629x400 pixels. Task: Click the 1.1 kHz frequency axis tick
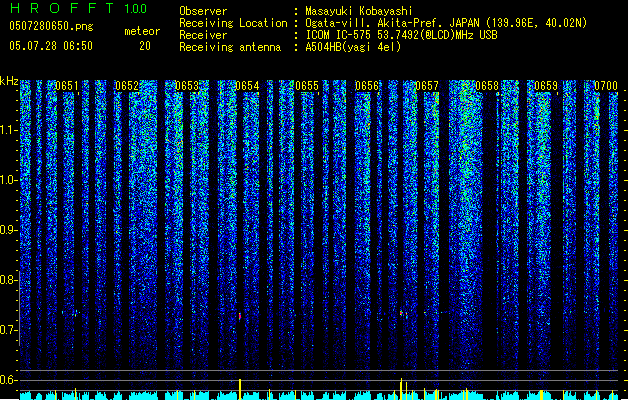click(x=9, y=130)
